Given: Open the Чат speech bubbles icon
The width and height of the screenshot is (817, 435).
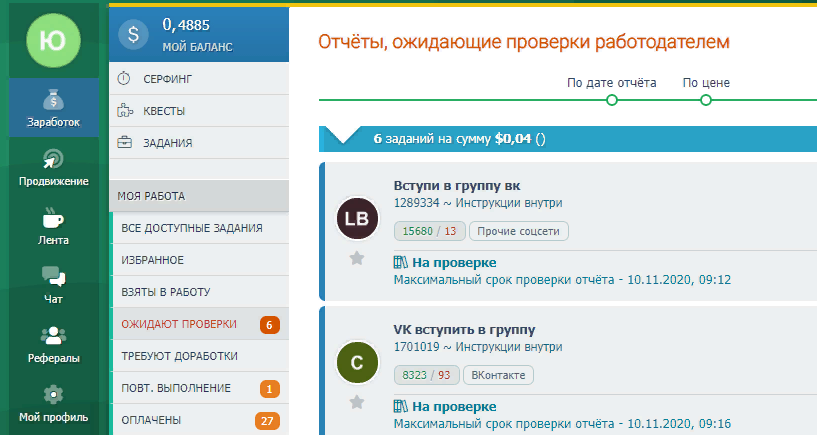Looking at the screenshot, I should click(x=54, y=277).
